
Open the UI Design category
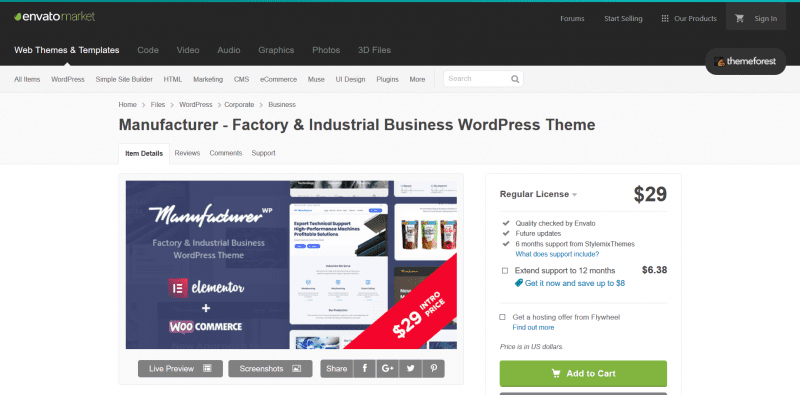[351, 80]
